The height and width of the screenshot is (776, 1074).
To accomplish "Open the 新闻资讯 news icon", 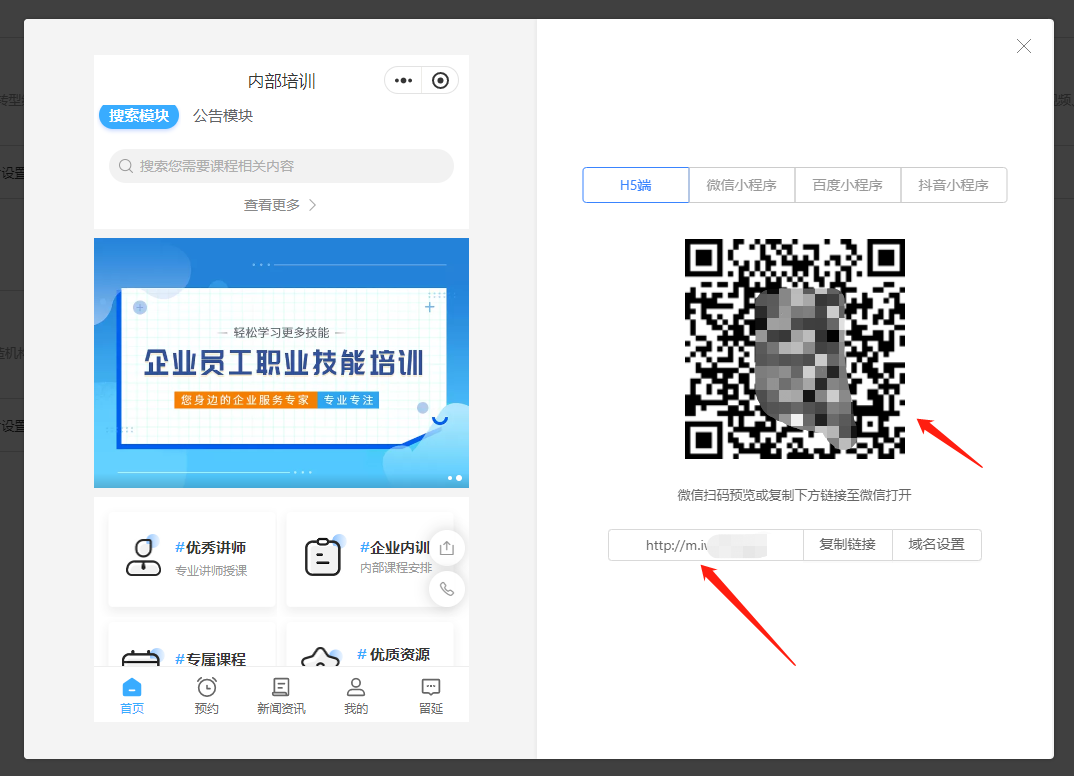I will click(x=281, y=686).
